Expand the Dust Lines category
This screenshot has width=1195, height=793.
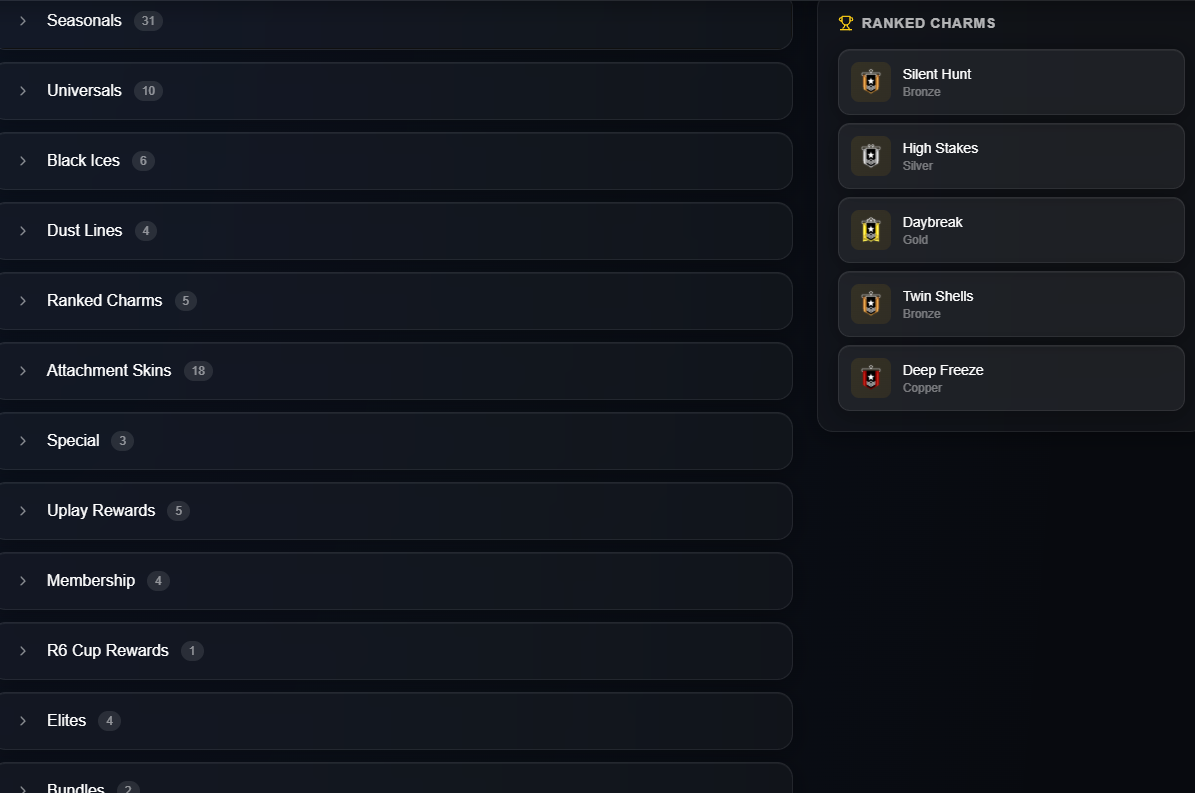pyautogui.click(x=395, y=231)
